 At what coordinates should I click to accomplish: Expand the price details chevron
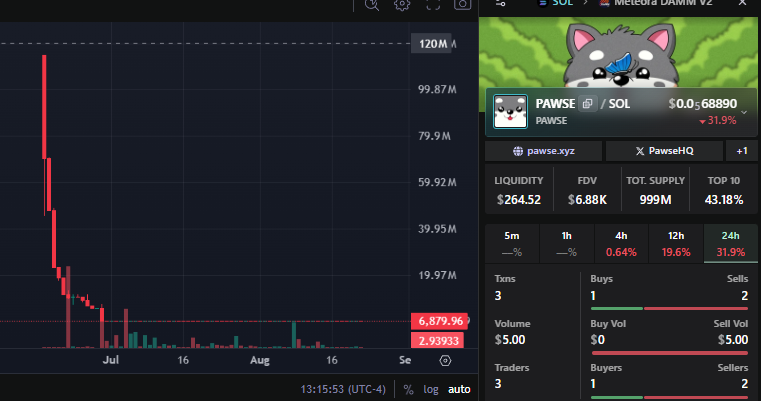pyautogui.click(x=744, y=113)
